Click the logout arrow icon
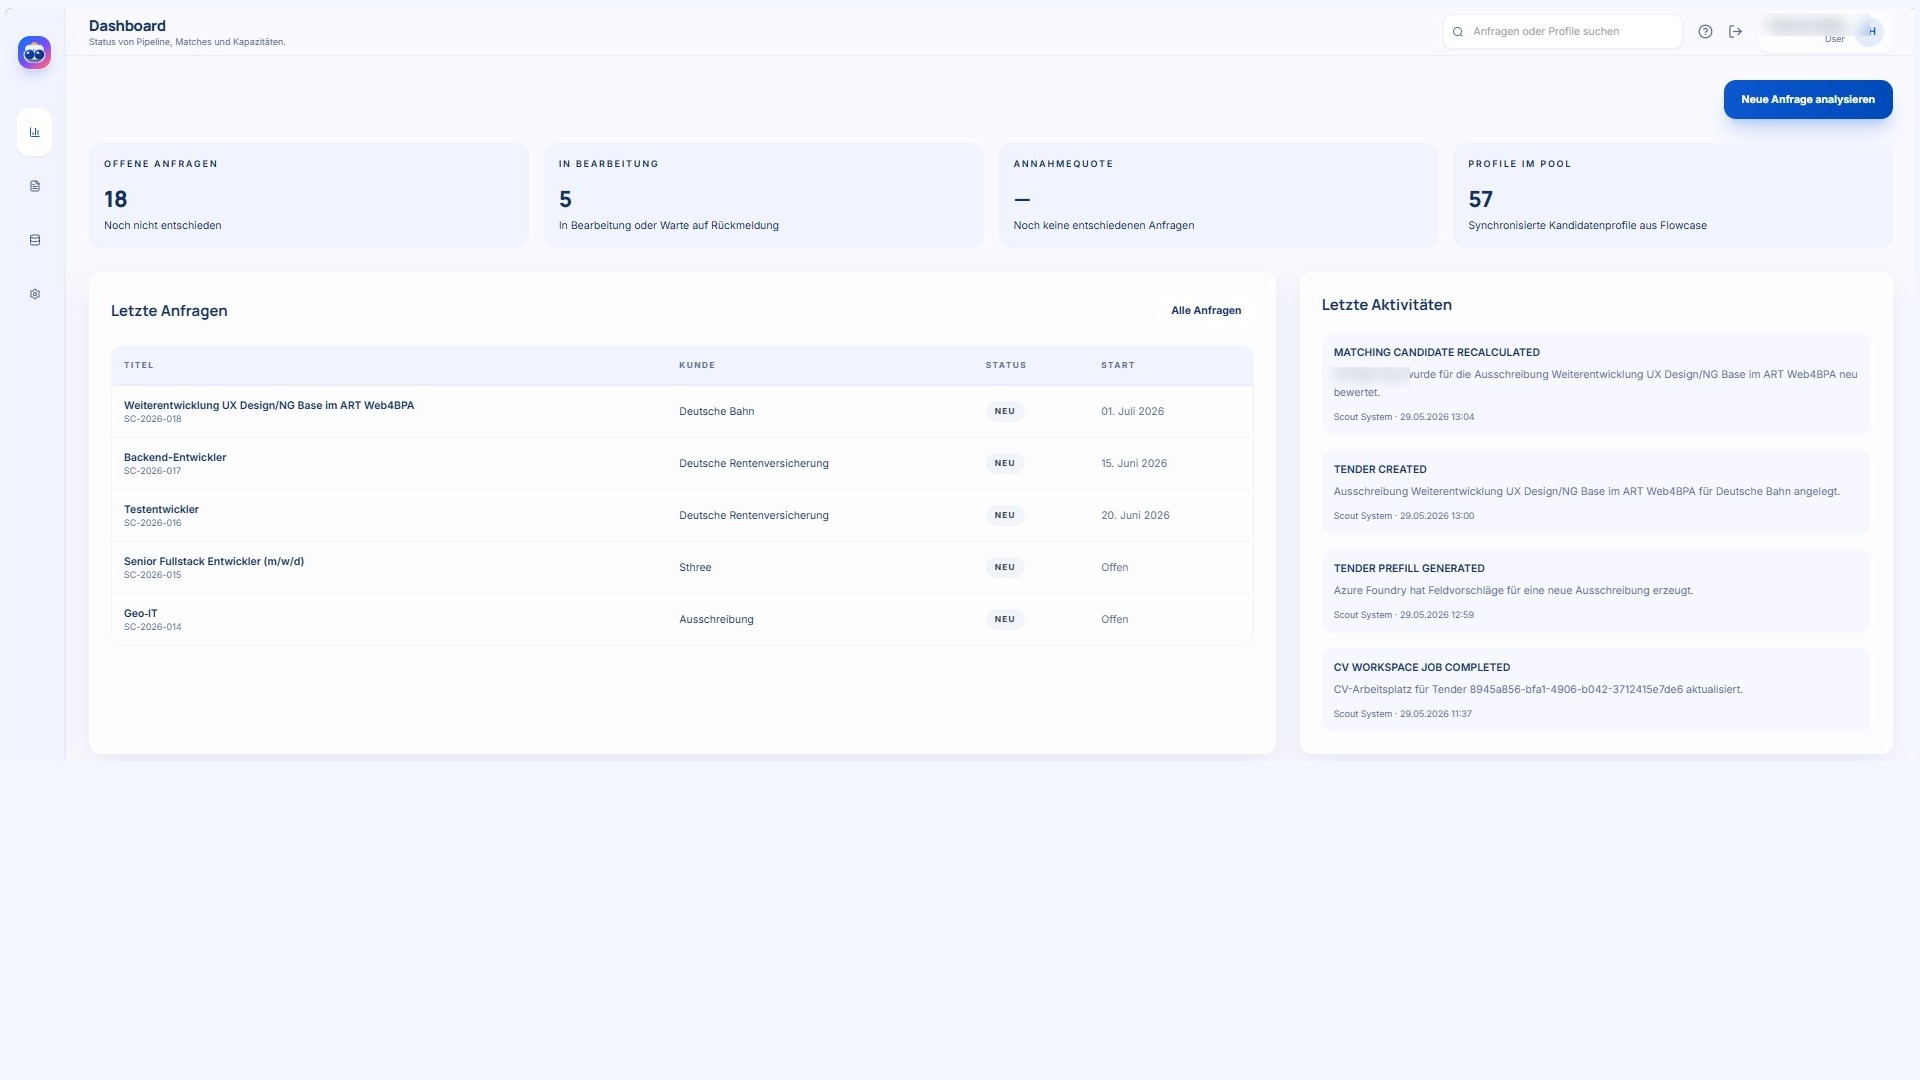Viewport: 1920px width, 1080px height. (x=1736, y=32)
